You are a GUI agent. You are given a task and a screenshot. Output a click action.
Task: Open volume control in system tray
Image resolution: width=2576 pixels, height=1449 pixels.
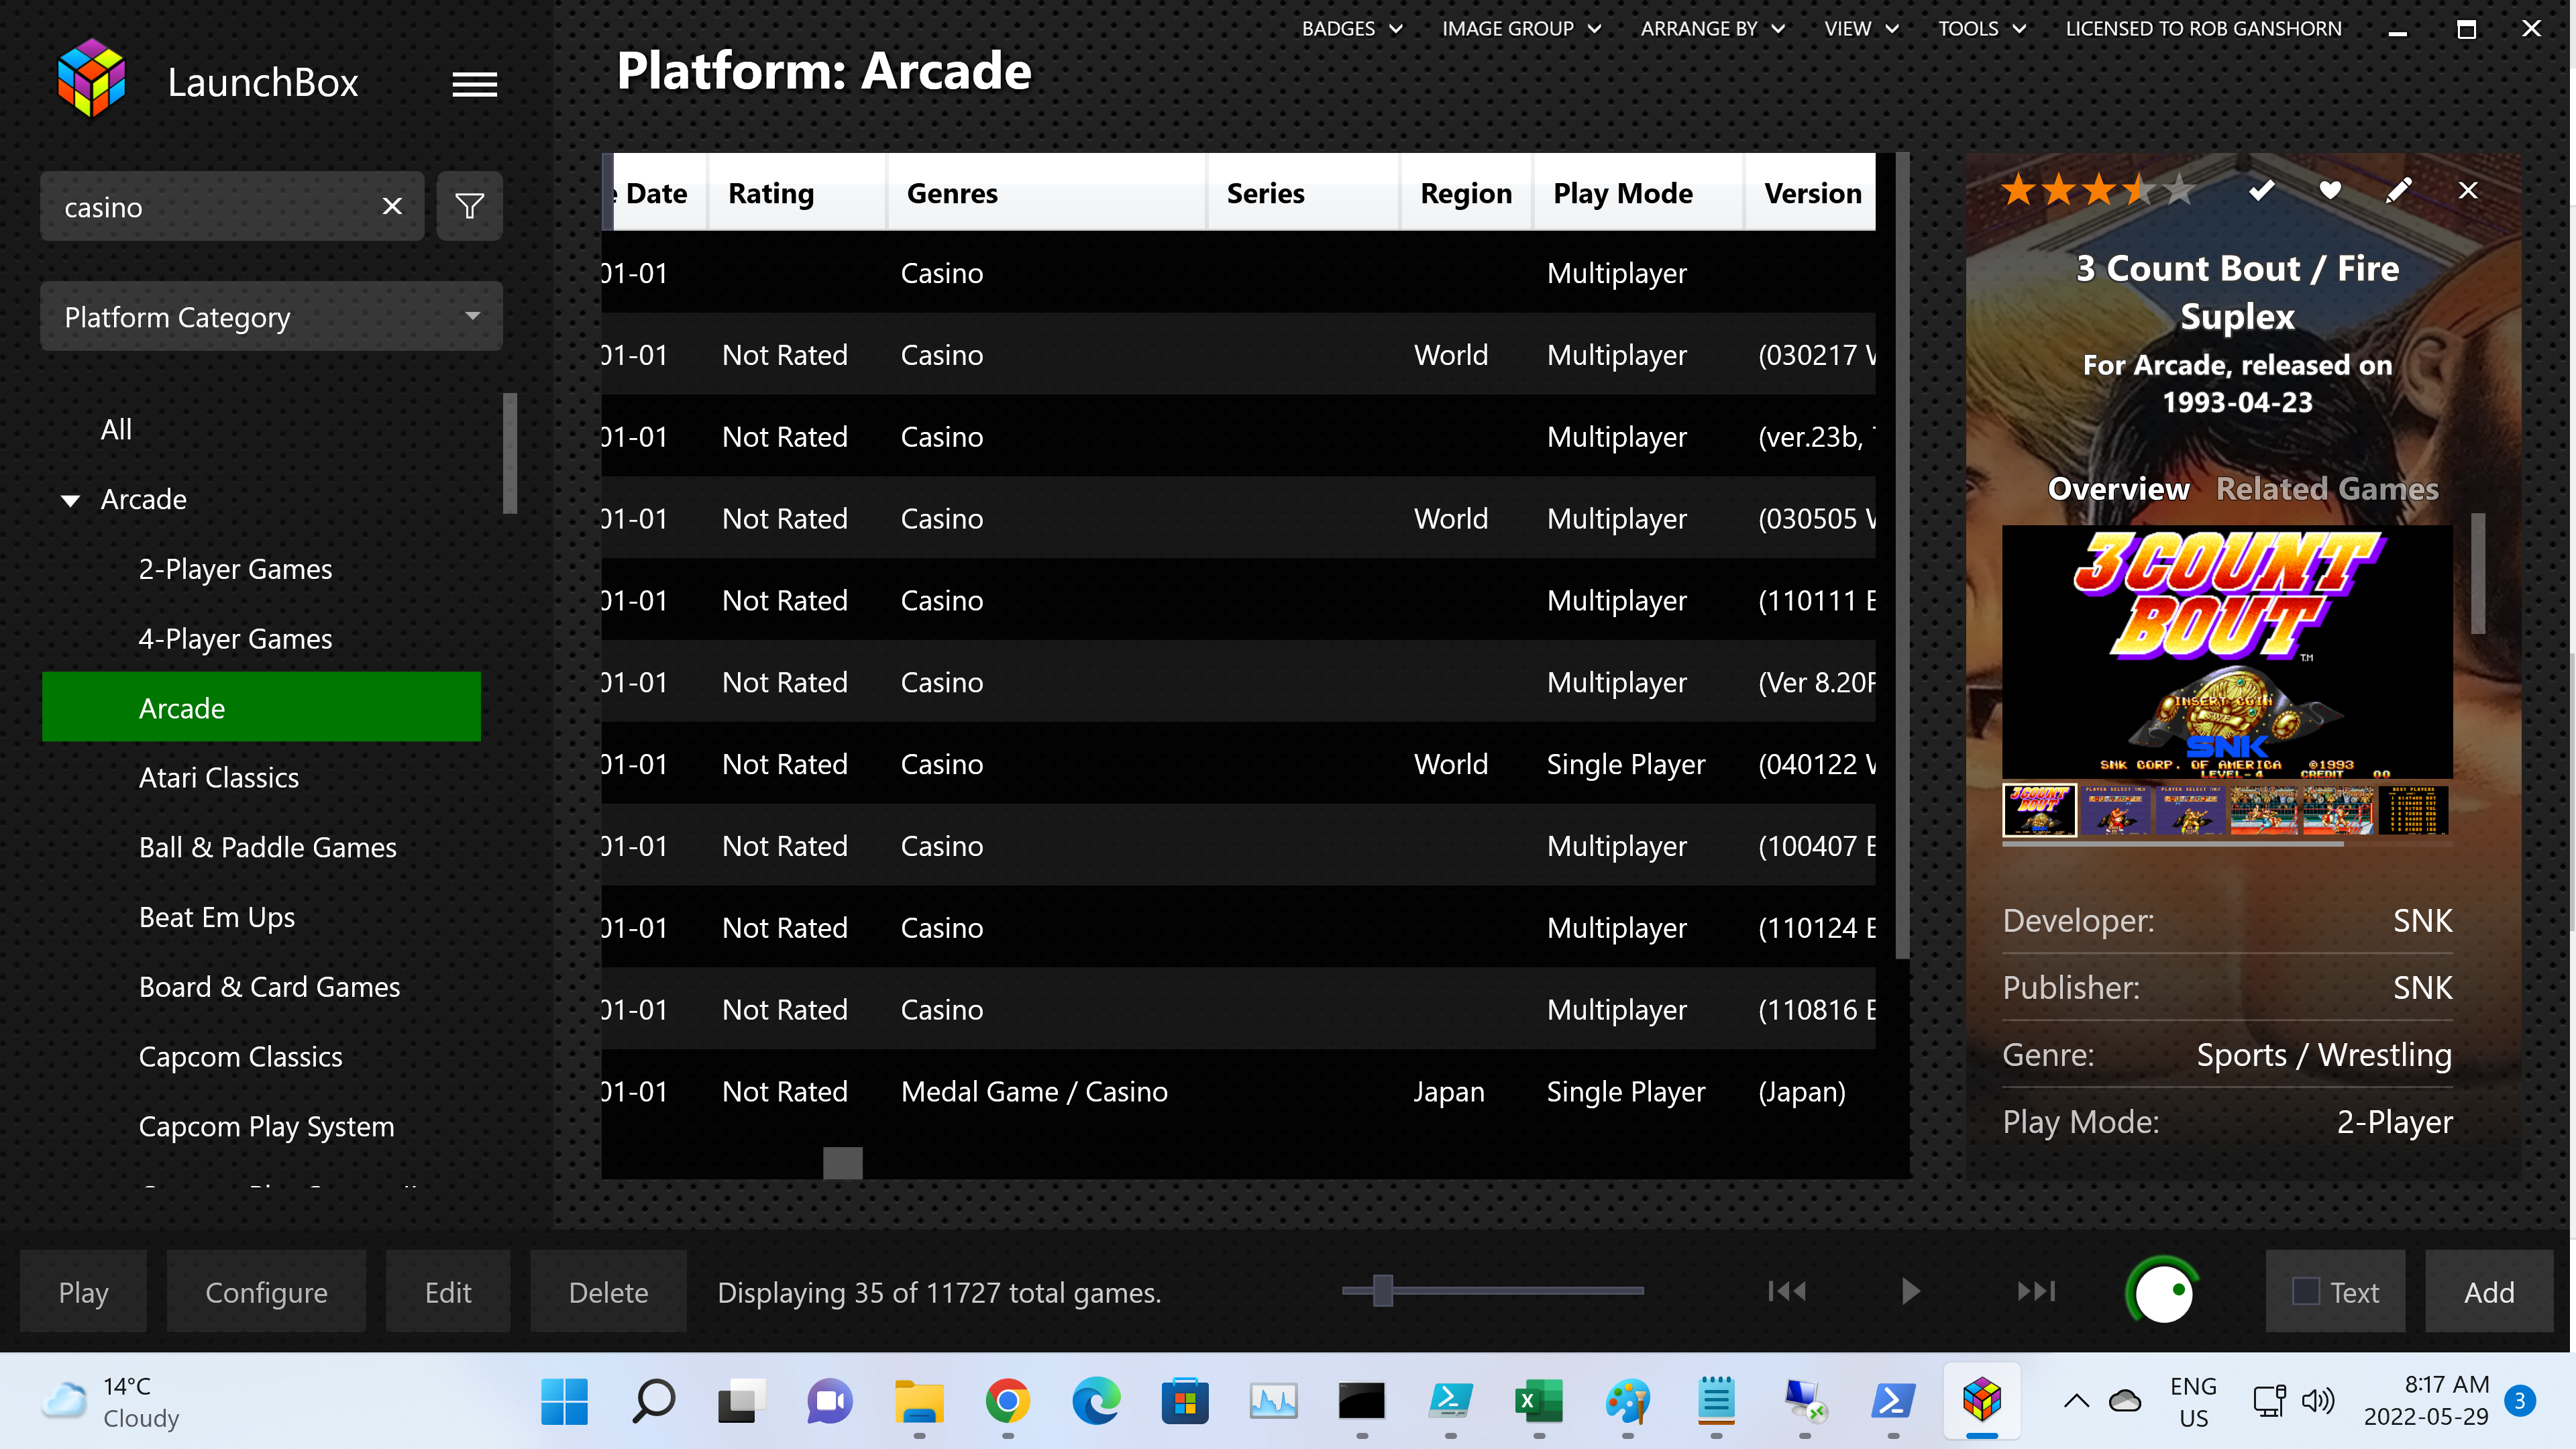2317,1401
